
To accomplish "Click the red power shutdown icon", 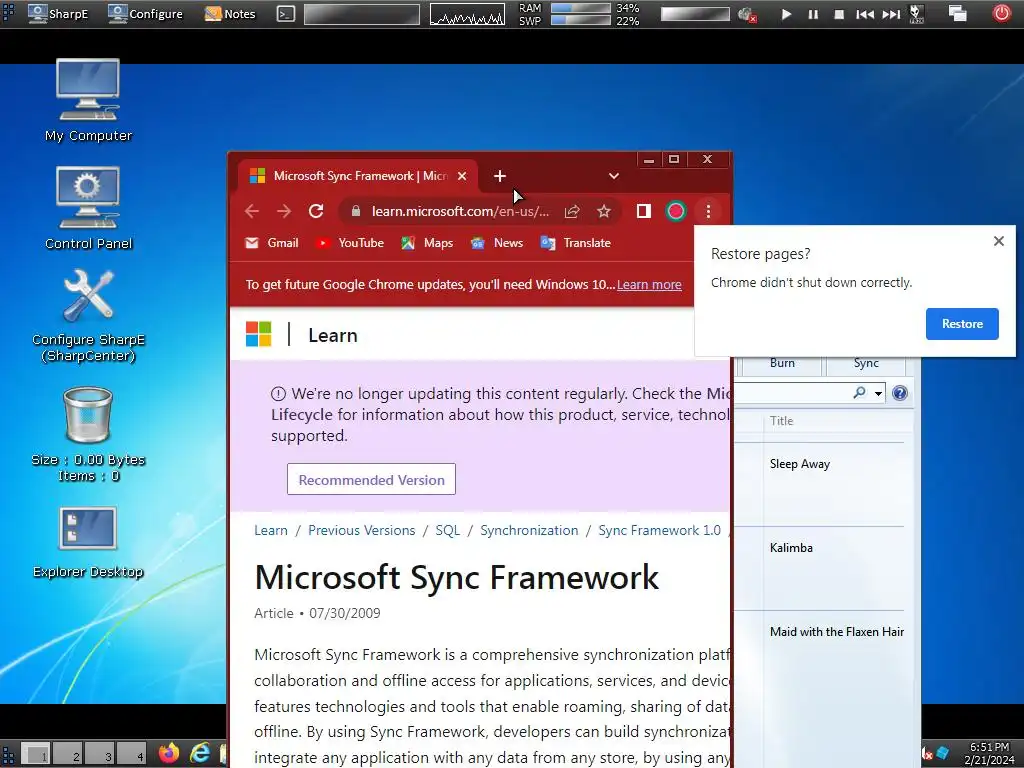I will 1001,13.
